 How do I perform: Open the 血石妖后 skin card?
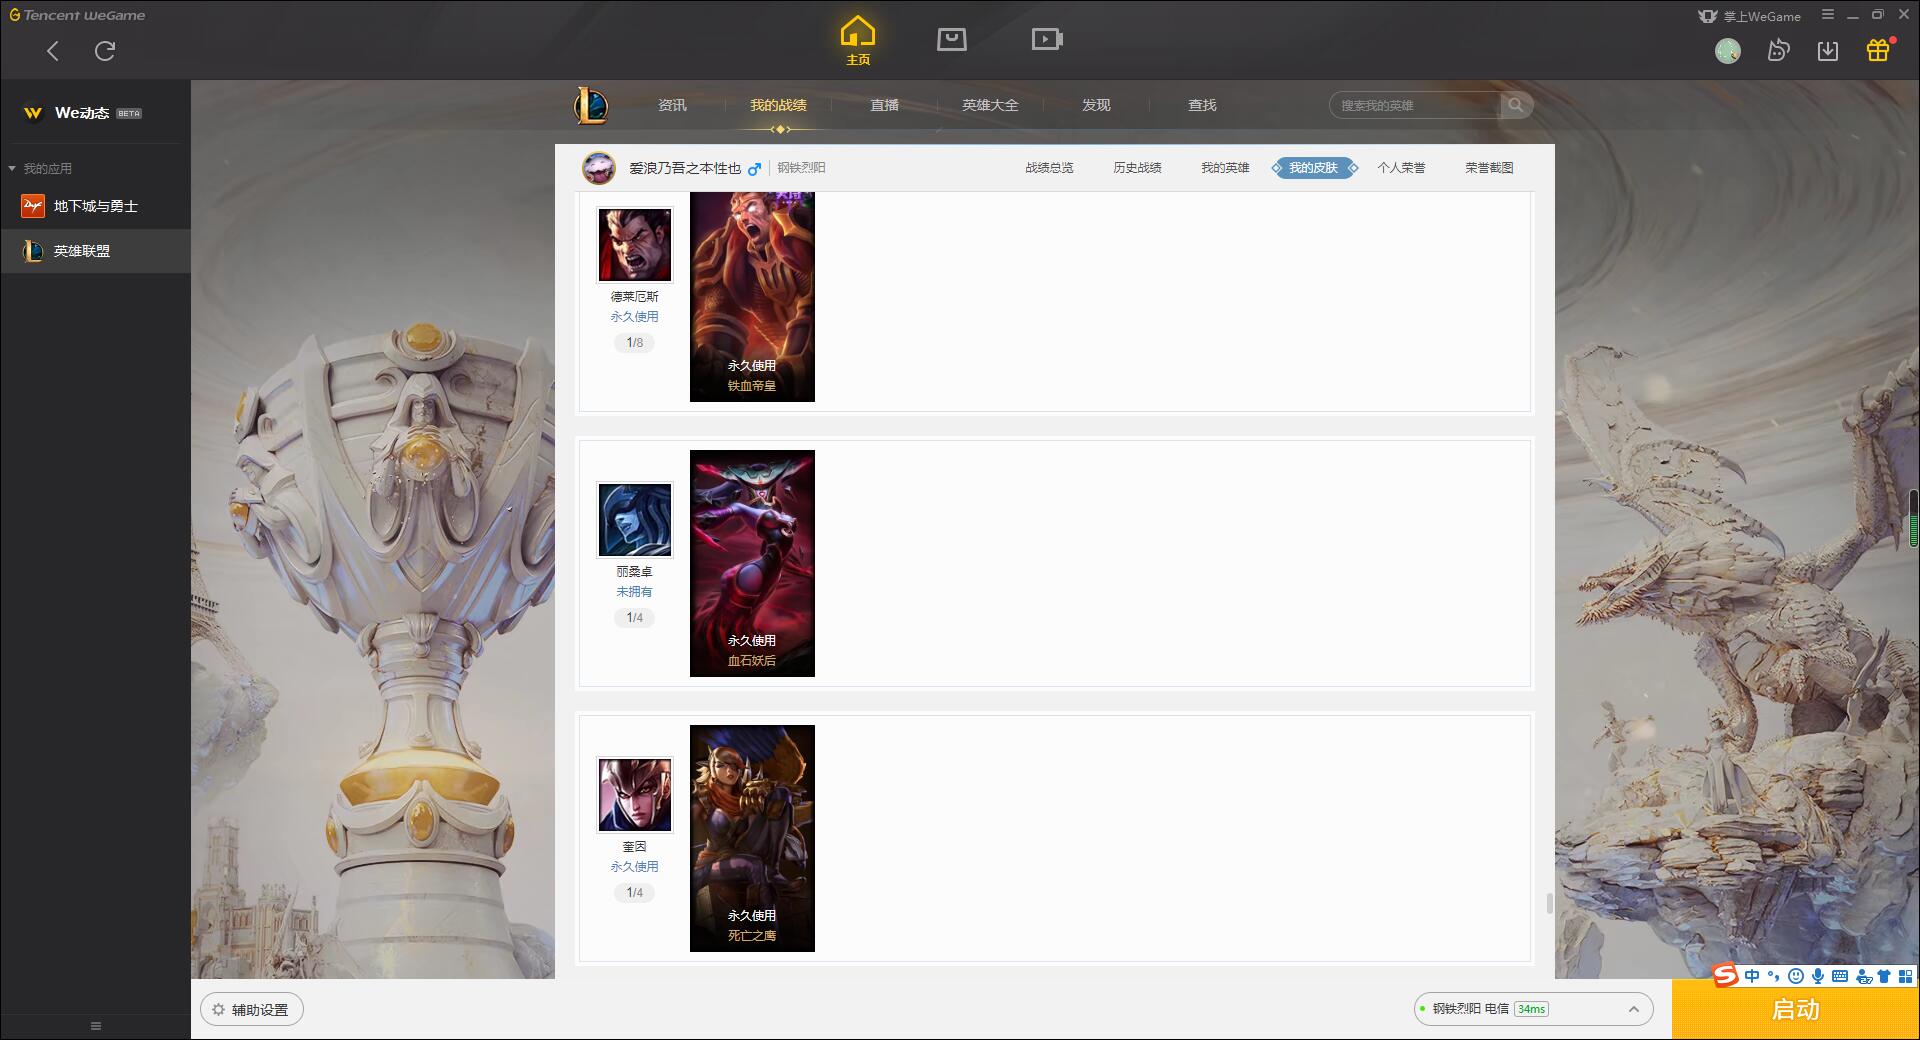tap(752, 563)
